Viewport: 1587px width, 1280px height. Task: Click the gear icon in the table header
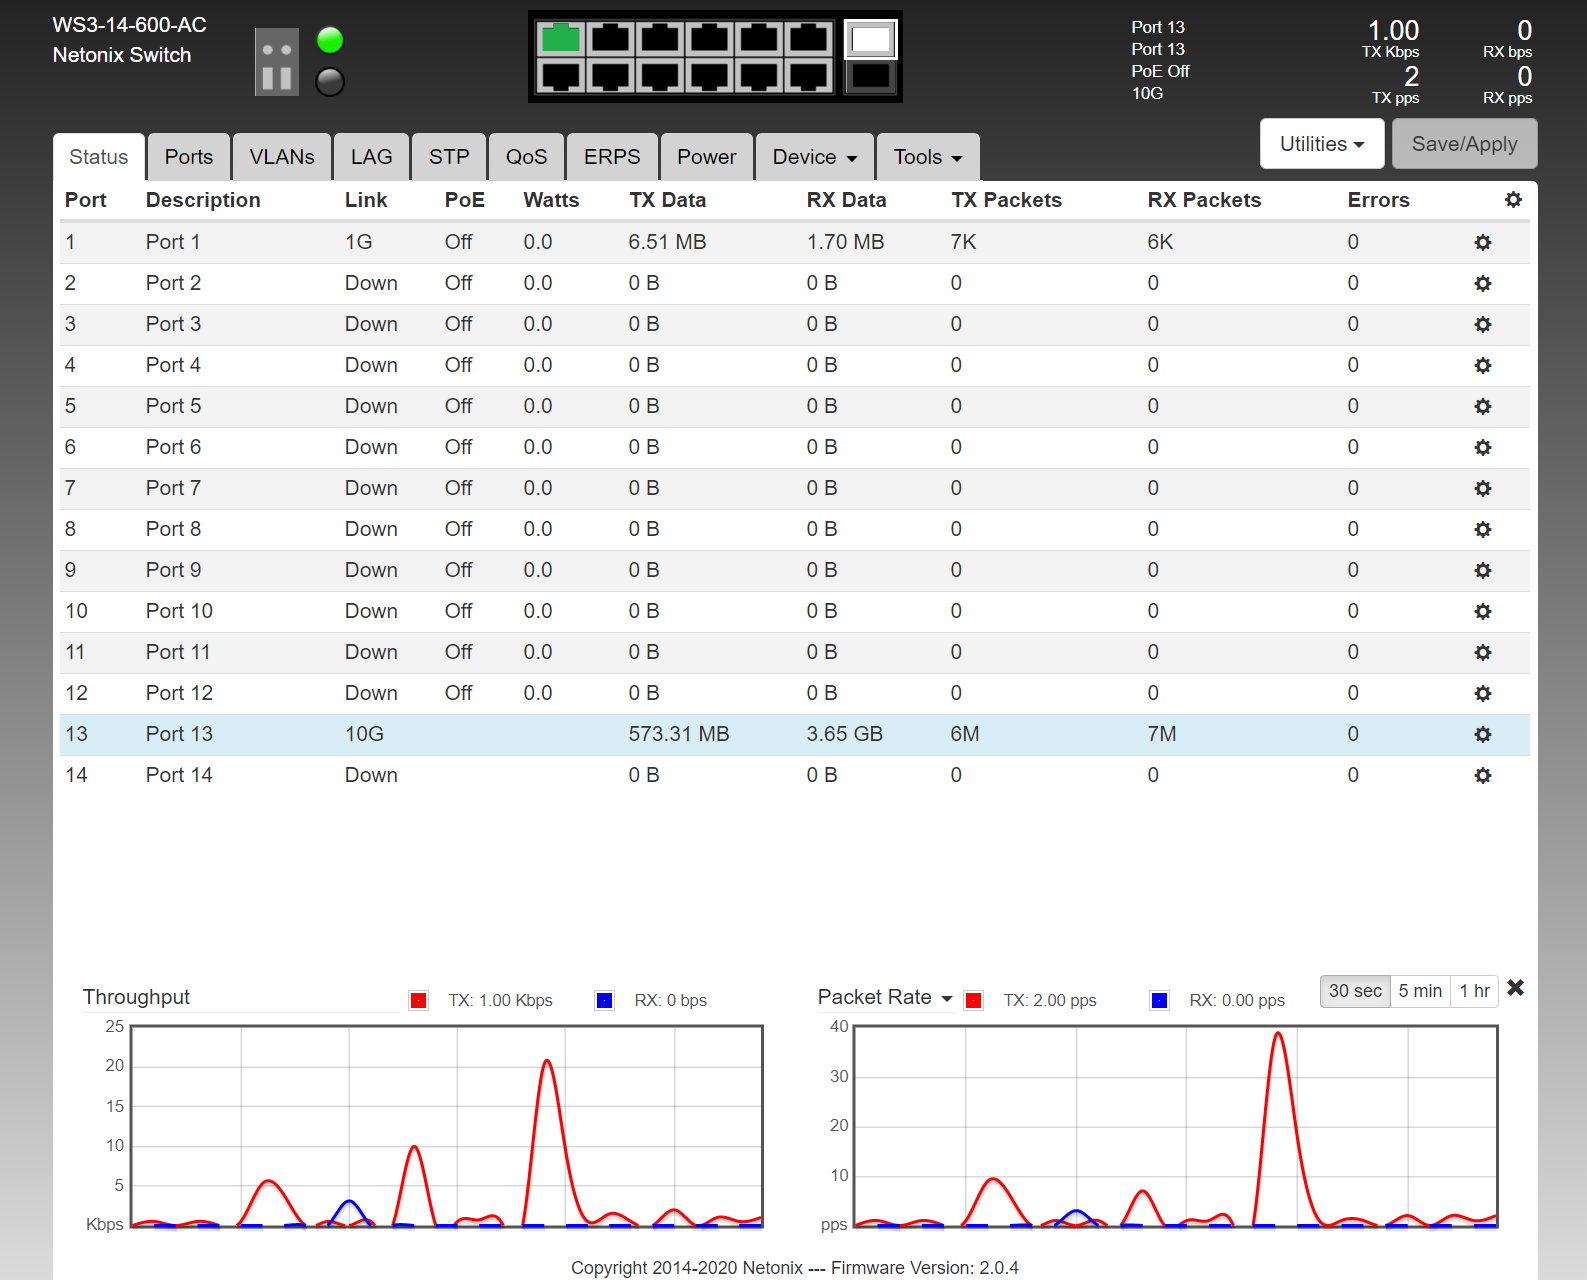click(x=1513, y=200)
